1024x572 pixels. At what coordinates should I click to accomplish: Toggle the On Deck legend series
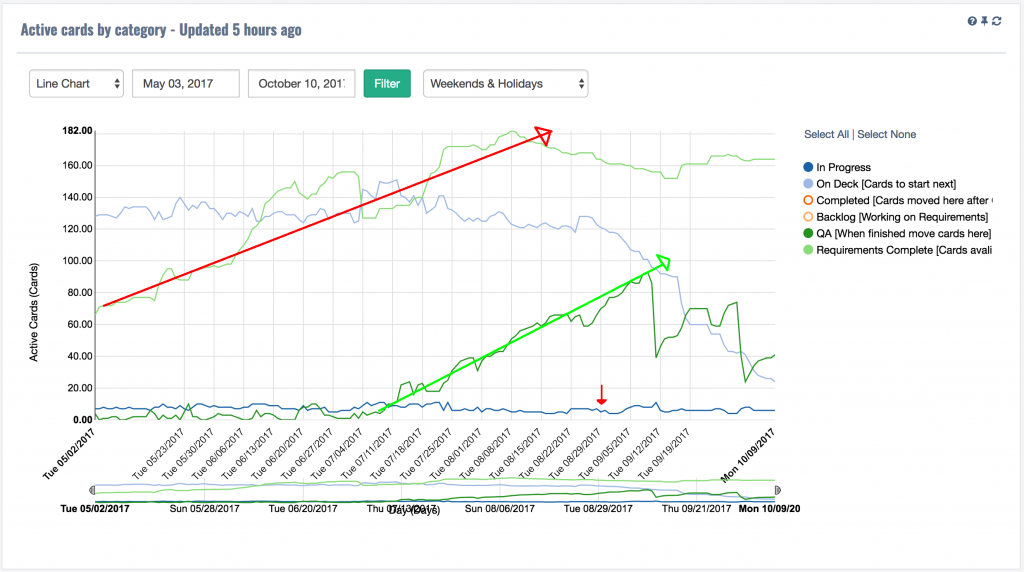tap(880, 184)
